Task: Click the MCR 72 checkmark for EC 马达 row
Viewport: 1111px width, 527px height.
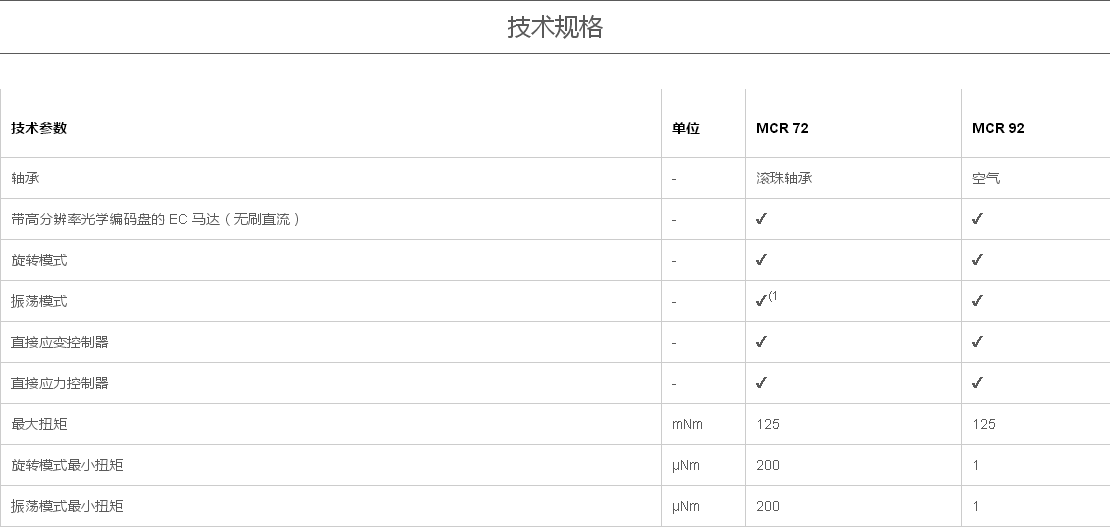Action: (761, 219)
